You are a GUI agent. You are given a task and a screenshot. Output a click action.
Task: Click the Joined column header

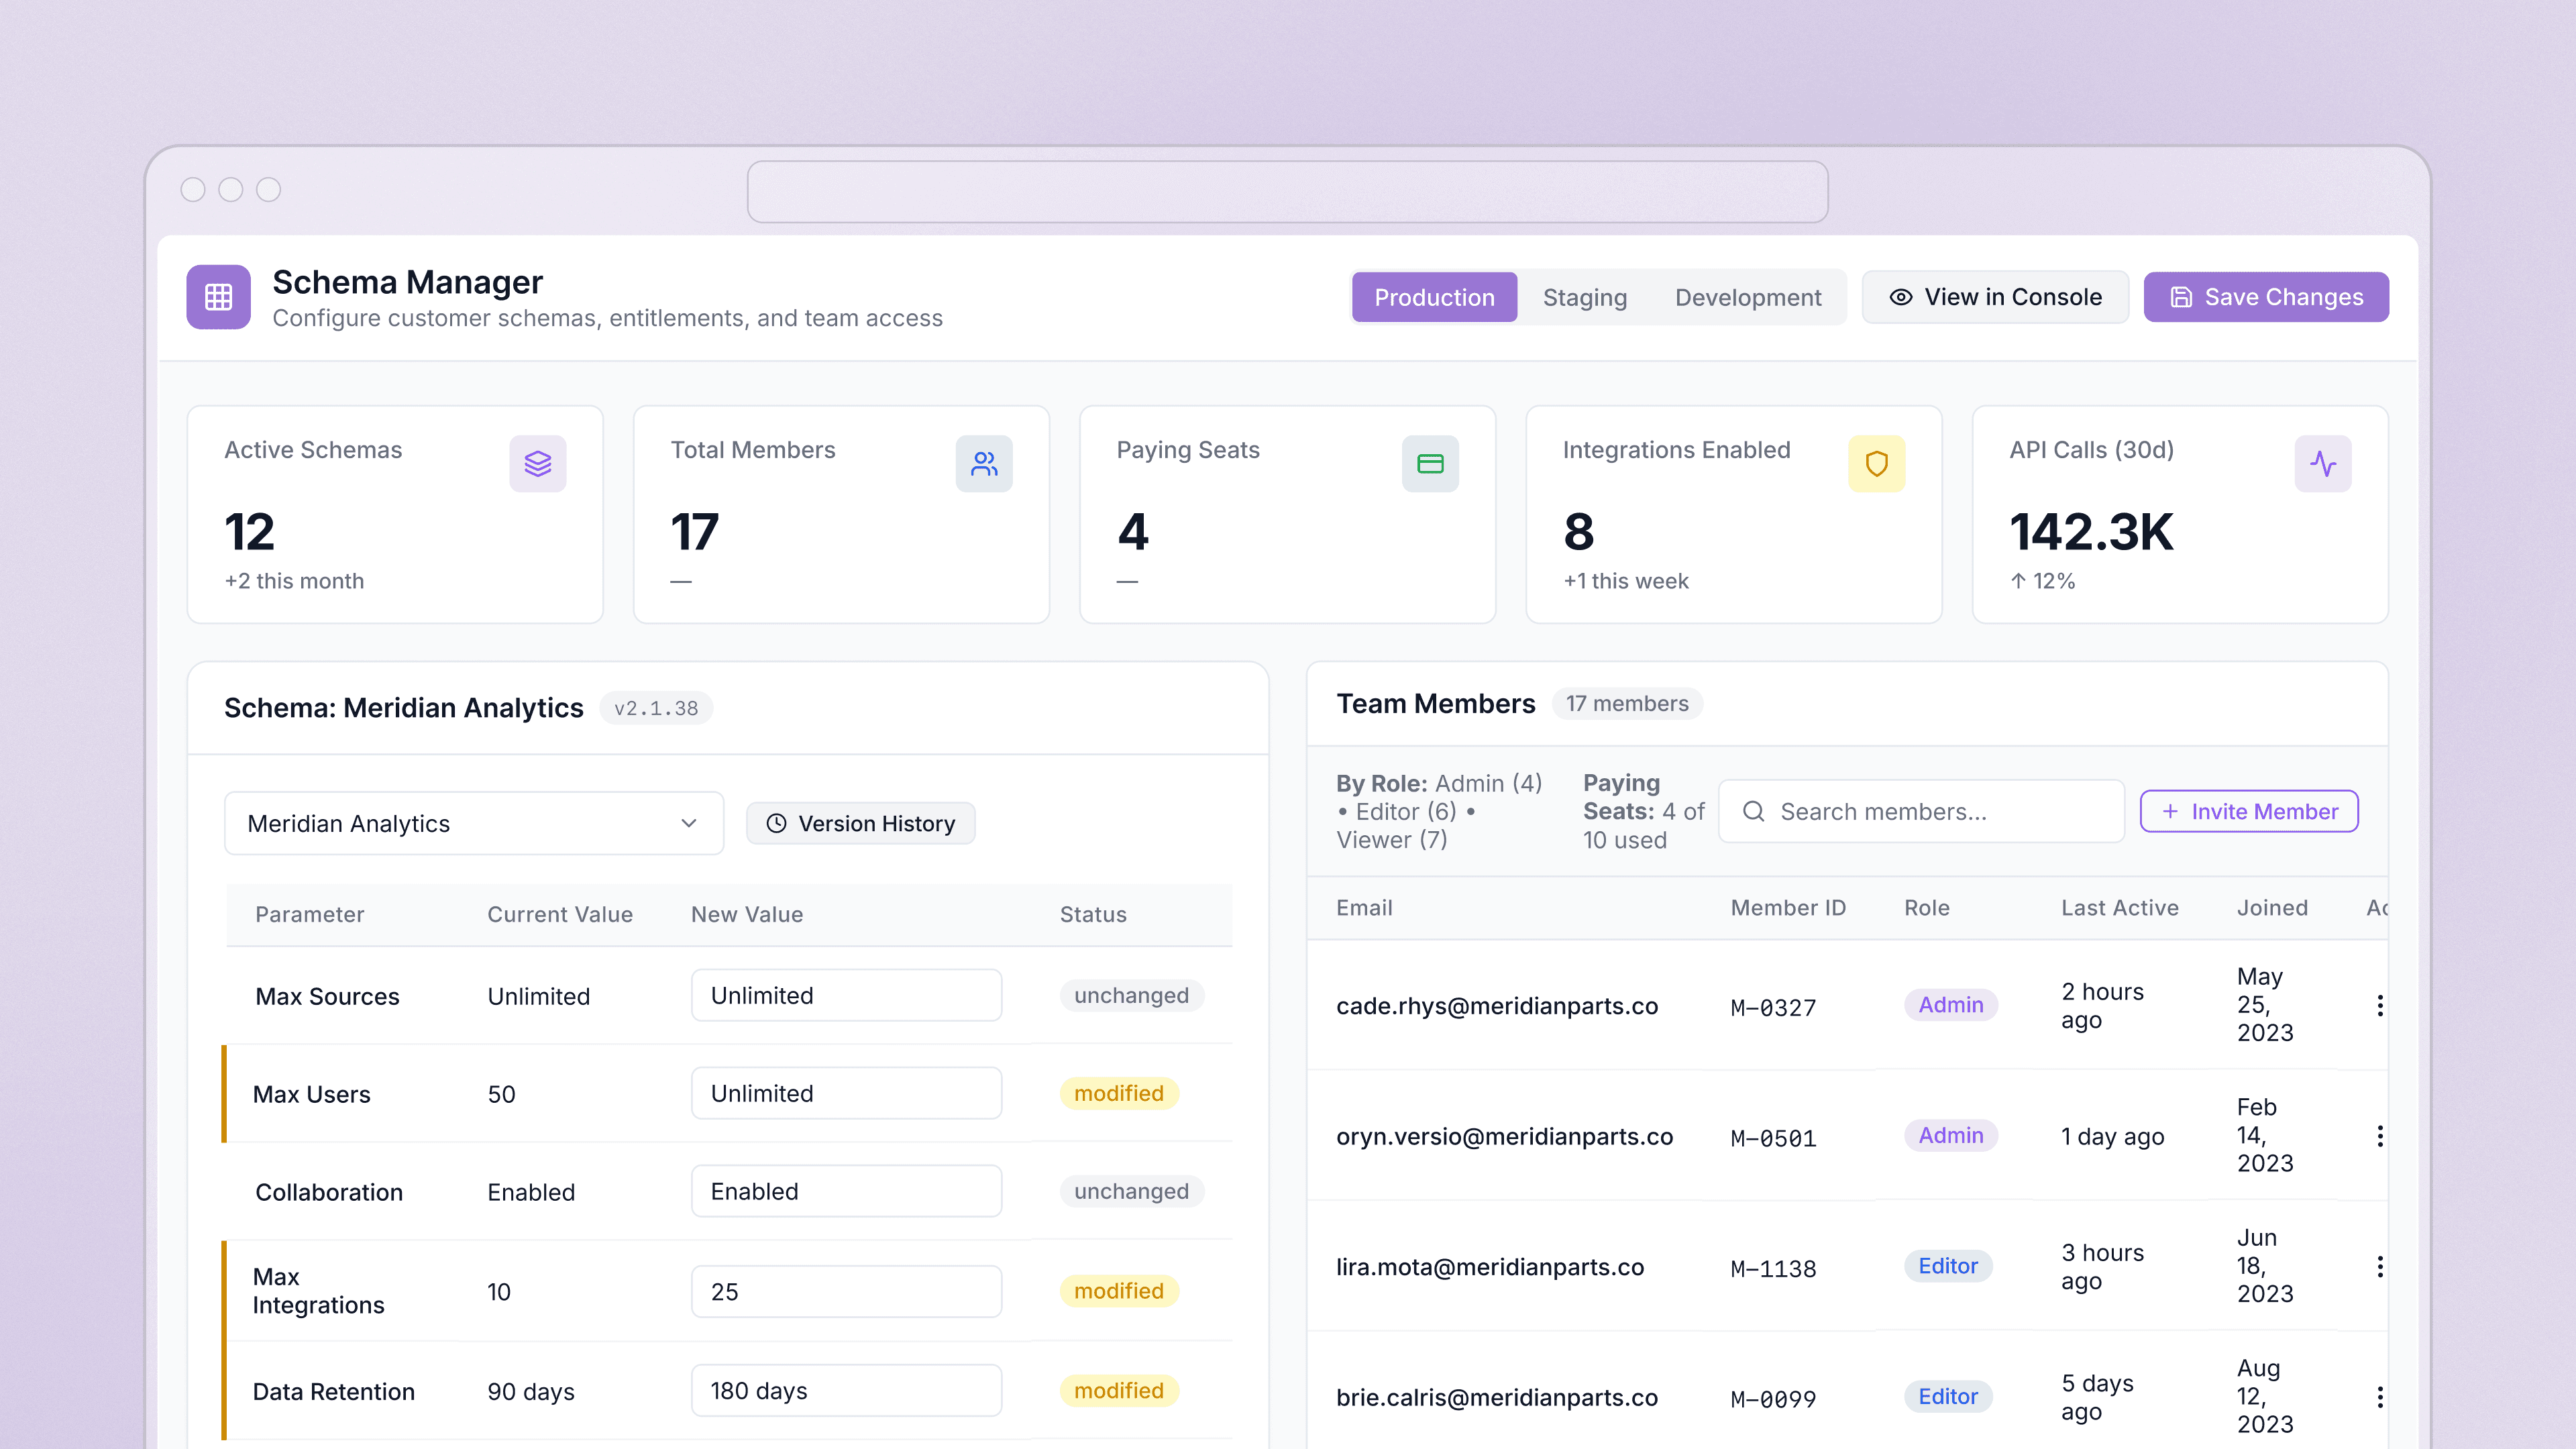(x=2272, y=907)
